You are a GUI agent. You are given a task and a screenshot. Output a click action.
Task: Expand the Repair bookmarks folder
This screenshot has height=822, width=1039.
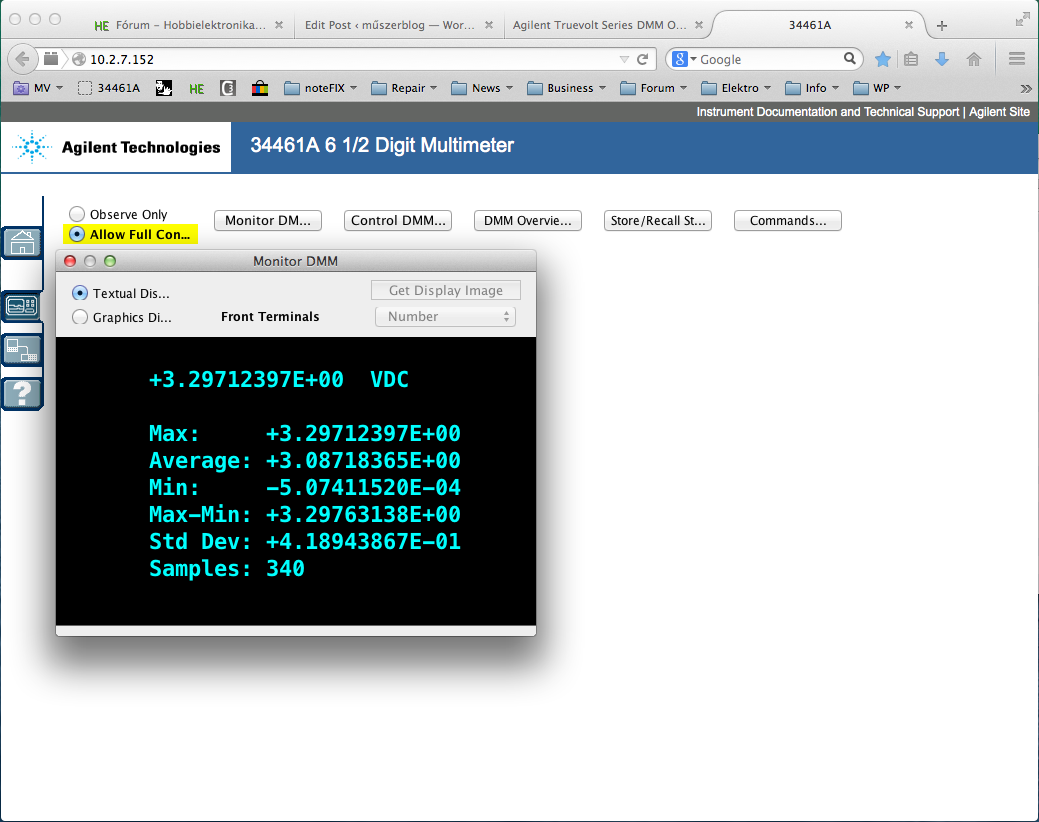pos(404,88)
